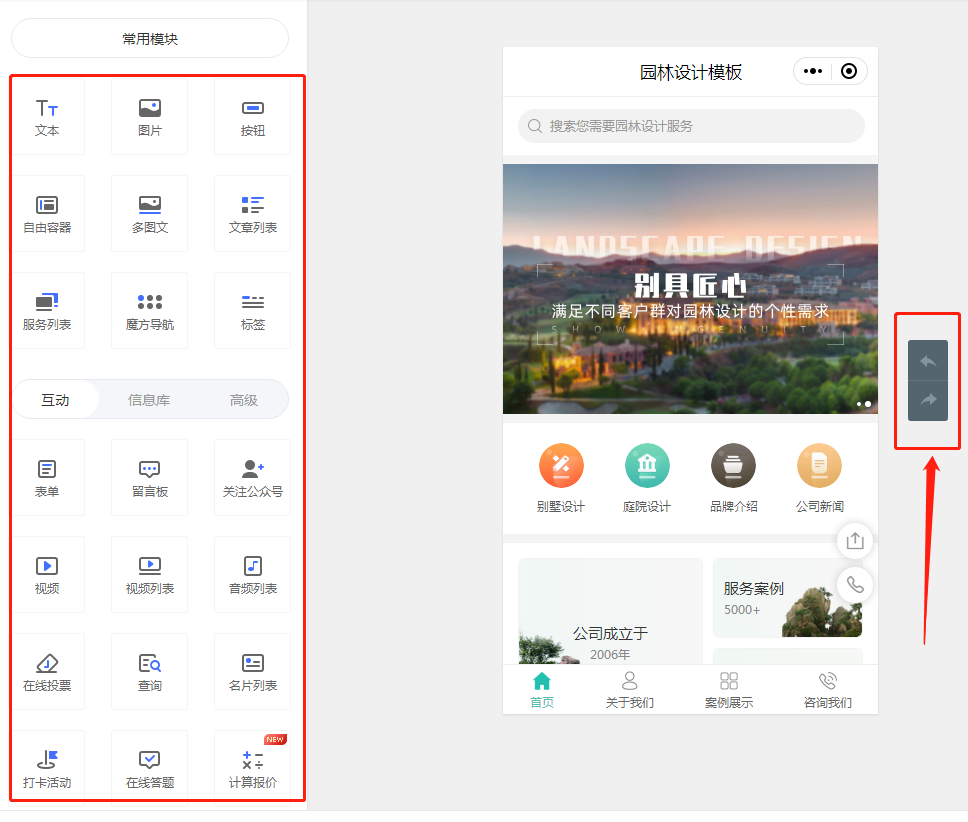The width and height of the screenshot is (968, 822).
Task: Click the floating phone call icon
Action: tap(855, 584)
